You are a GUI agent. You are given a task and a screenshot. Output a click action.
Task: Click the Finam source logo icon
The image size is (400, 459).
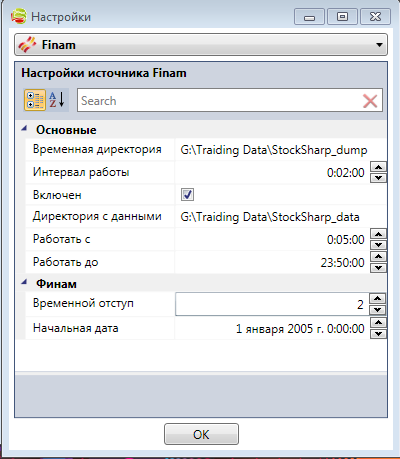pos(27,45)
